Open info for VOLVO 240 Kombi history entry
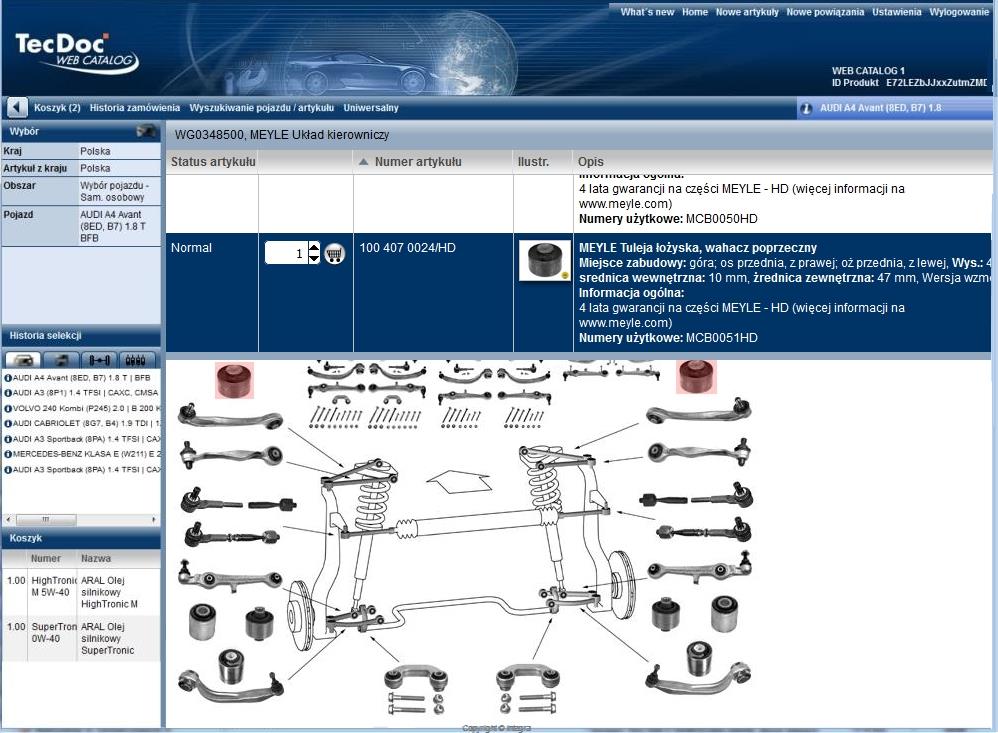Viewport: 998px width, 733px height. pos(8,408)
